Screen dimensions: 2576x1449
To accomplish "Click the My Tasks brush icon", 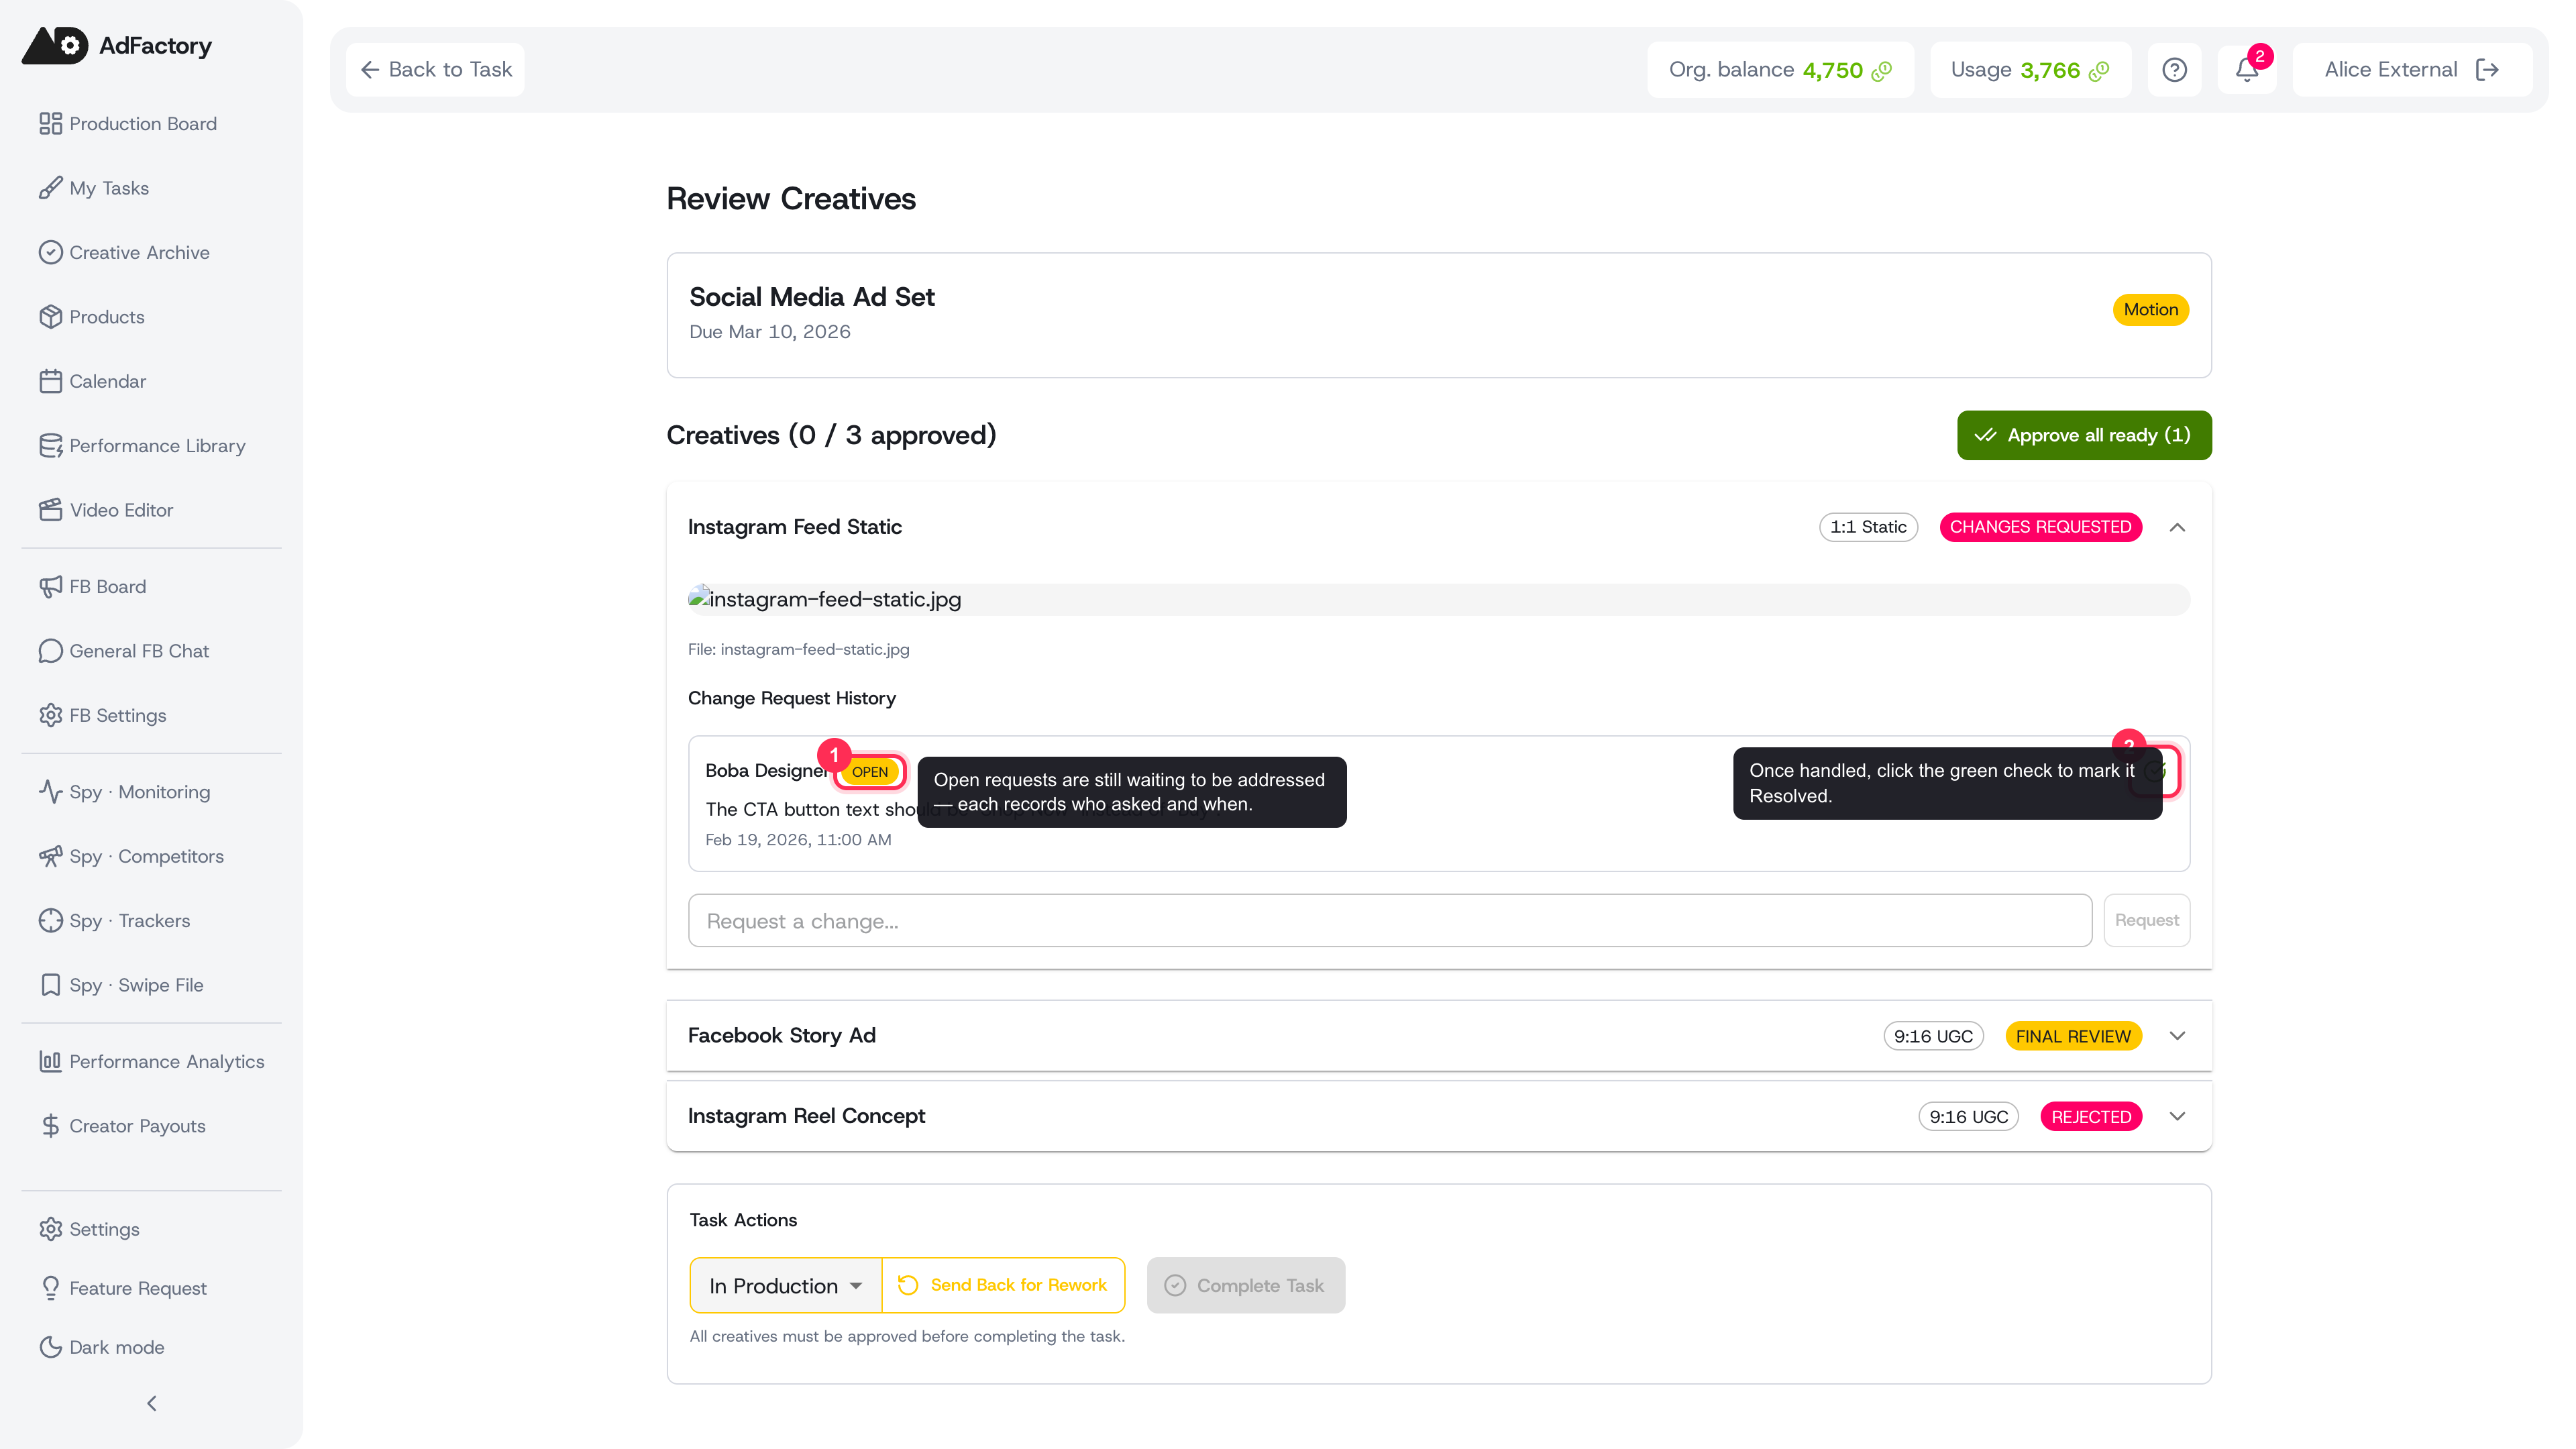I will click(50, 188).
